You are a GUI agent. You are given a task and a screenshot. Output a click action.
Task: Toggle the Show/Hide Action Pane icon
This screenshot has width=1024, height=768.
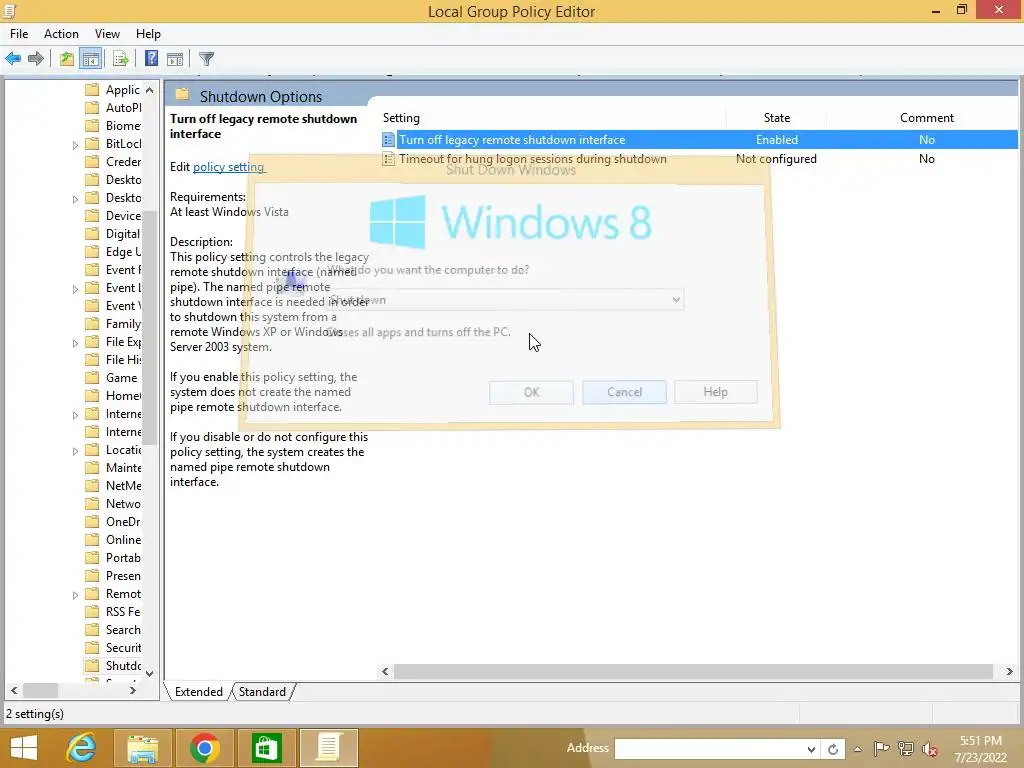(x=175, y=59)
